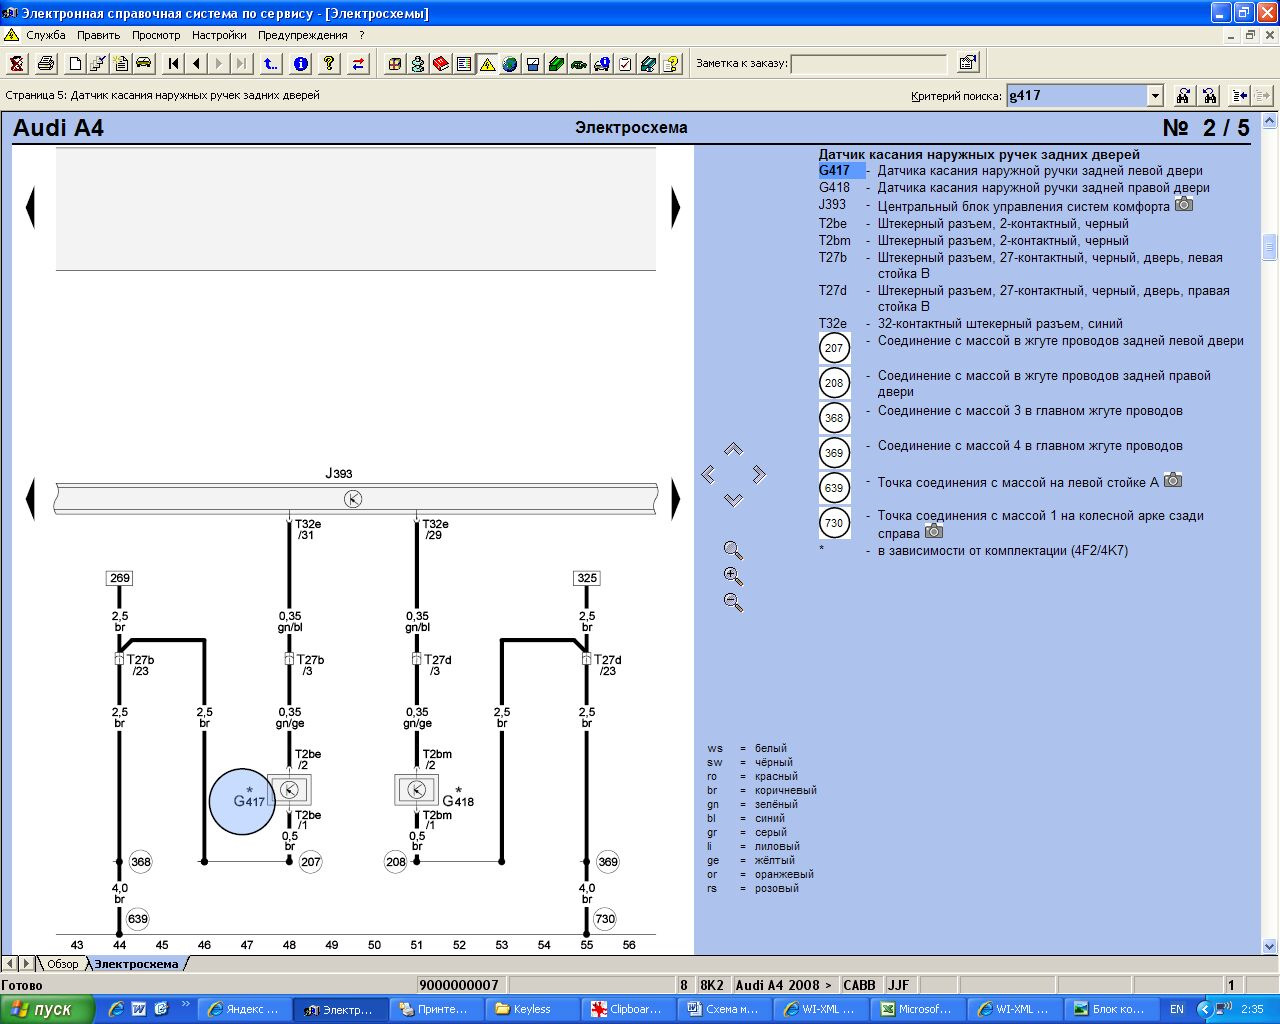Click the EN language indicator in tray
Screen dimensions: 1280x1024
coord(1177,1009)
